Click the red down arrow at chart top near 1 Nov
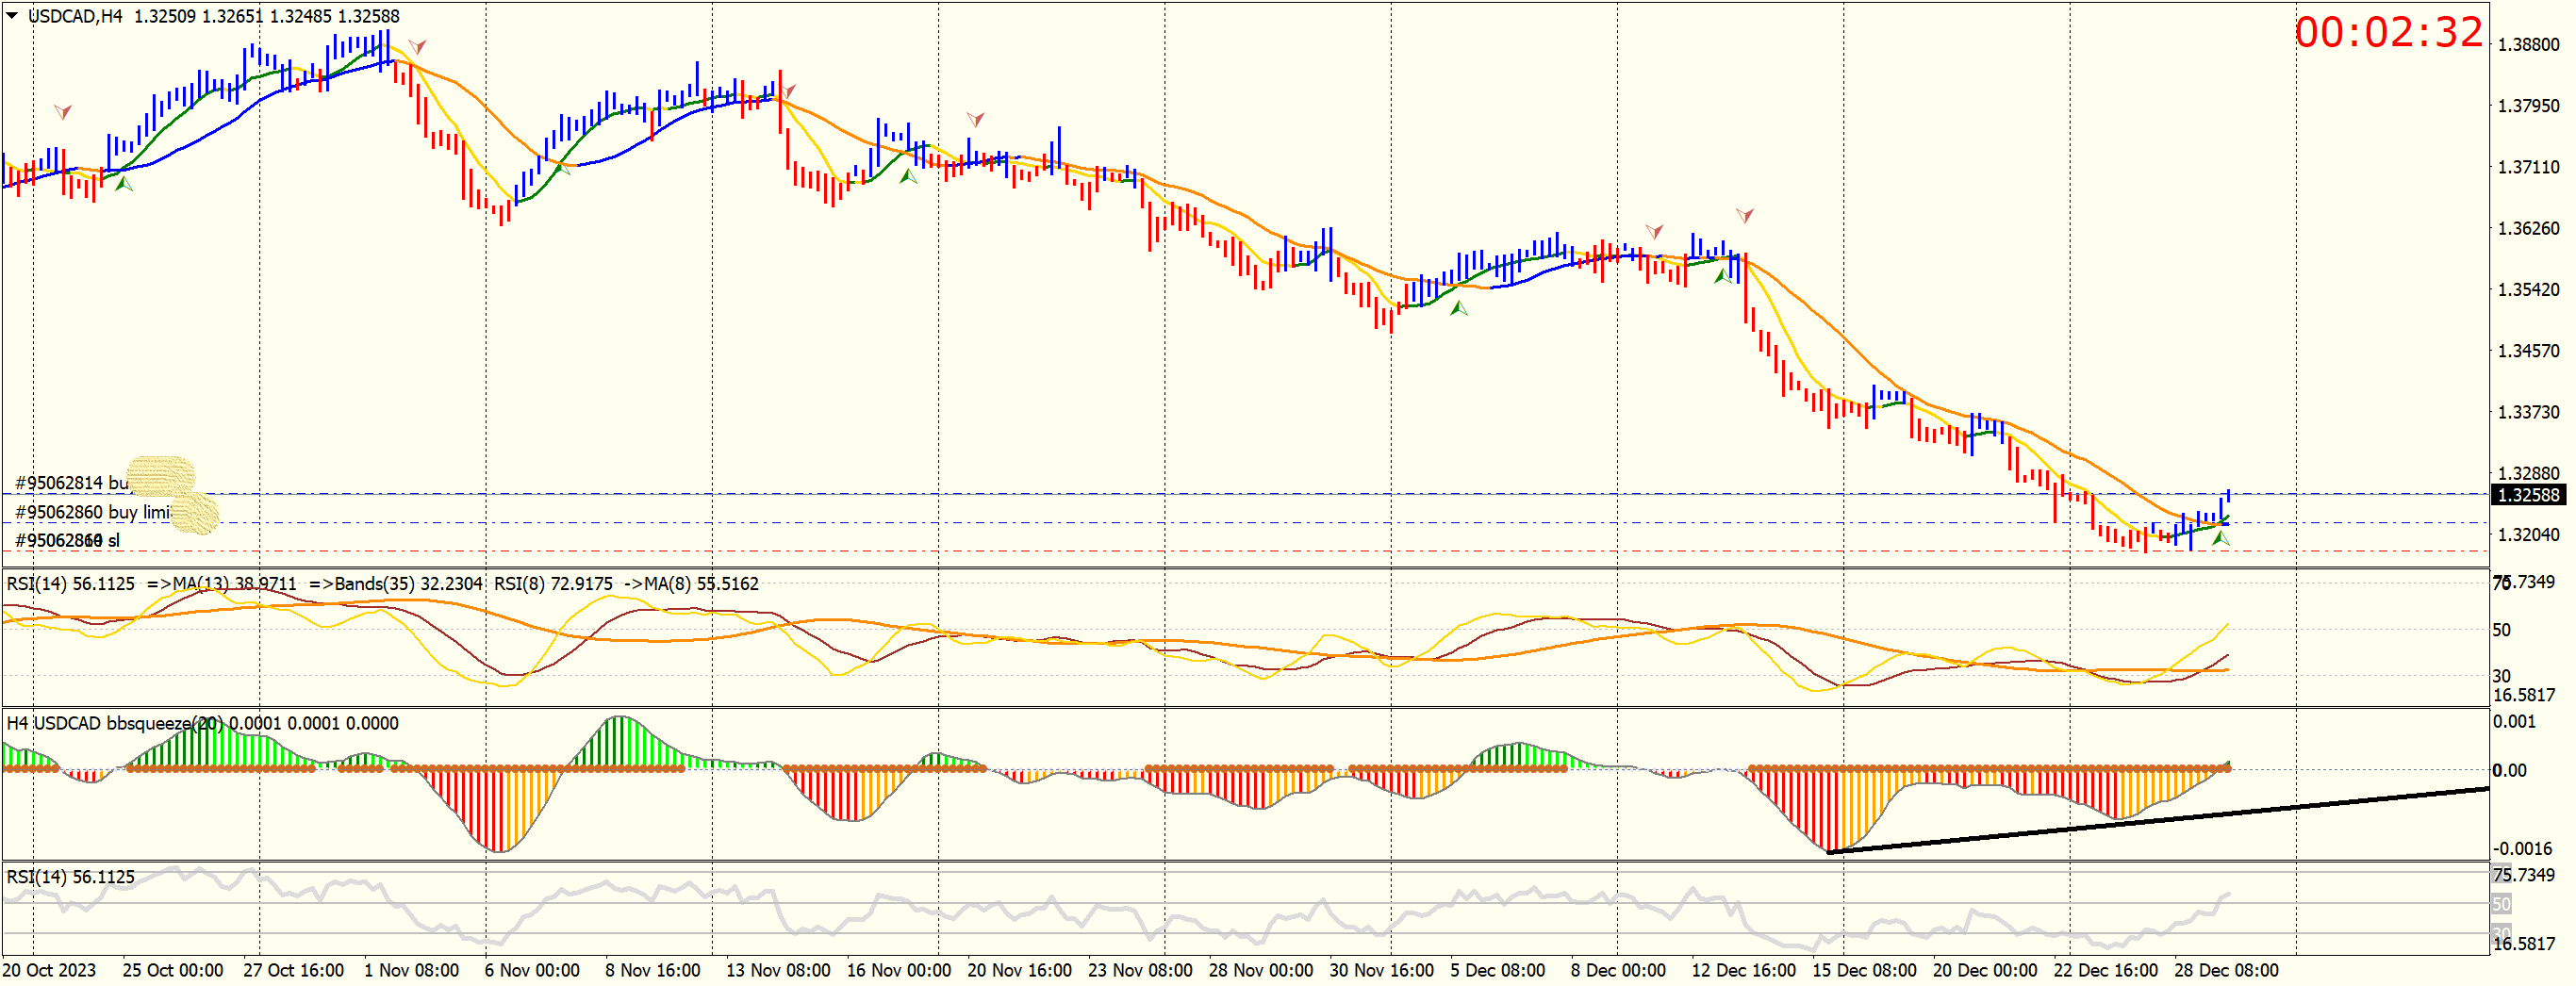The width and height of the screenshot is (2576, 986). [417, 46]
